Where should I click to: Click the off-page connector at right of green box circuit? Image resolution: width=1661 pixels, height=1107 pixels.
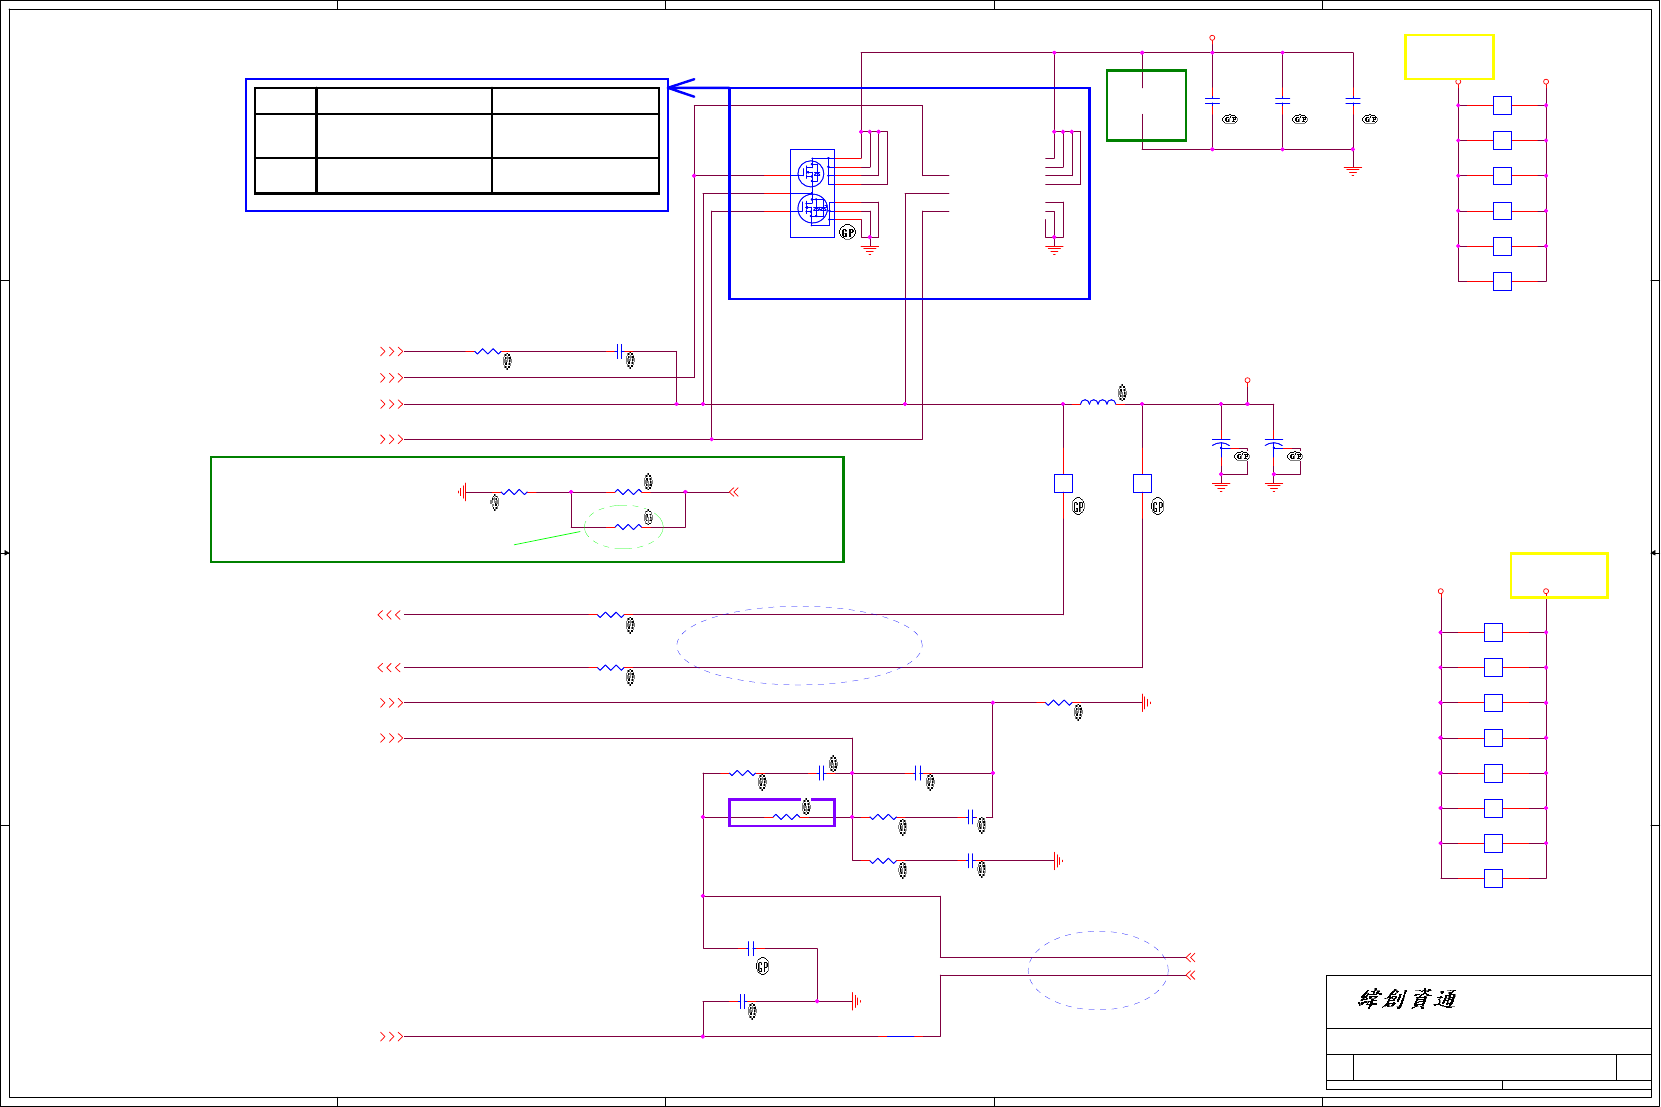(733, 492)
